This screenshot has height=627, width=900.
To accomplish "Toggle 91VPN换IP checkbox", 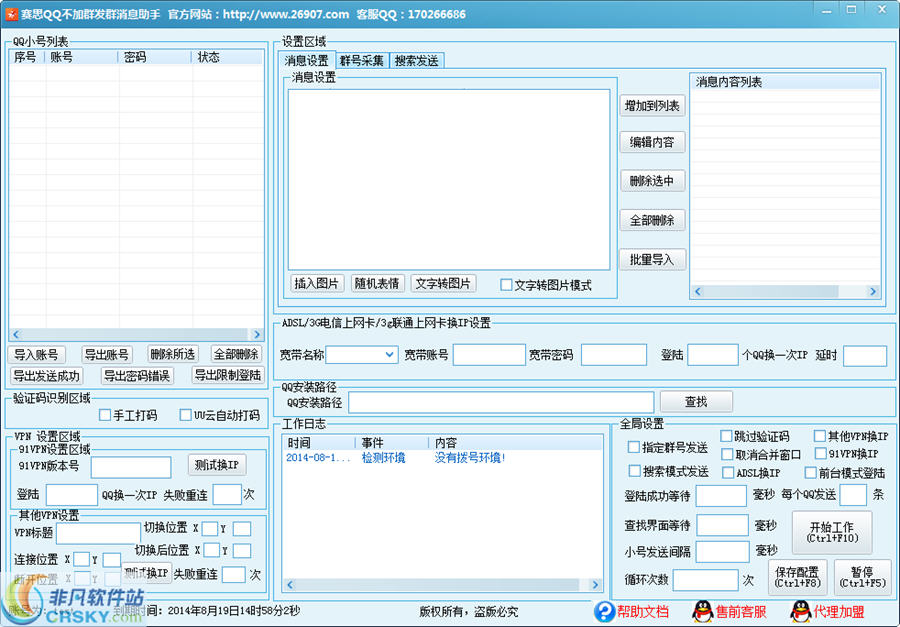I will [820, 454].
